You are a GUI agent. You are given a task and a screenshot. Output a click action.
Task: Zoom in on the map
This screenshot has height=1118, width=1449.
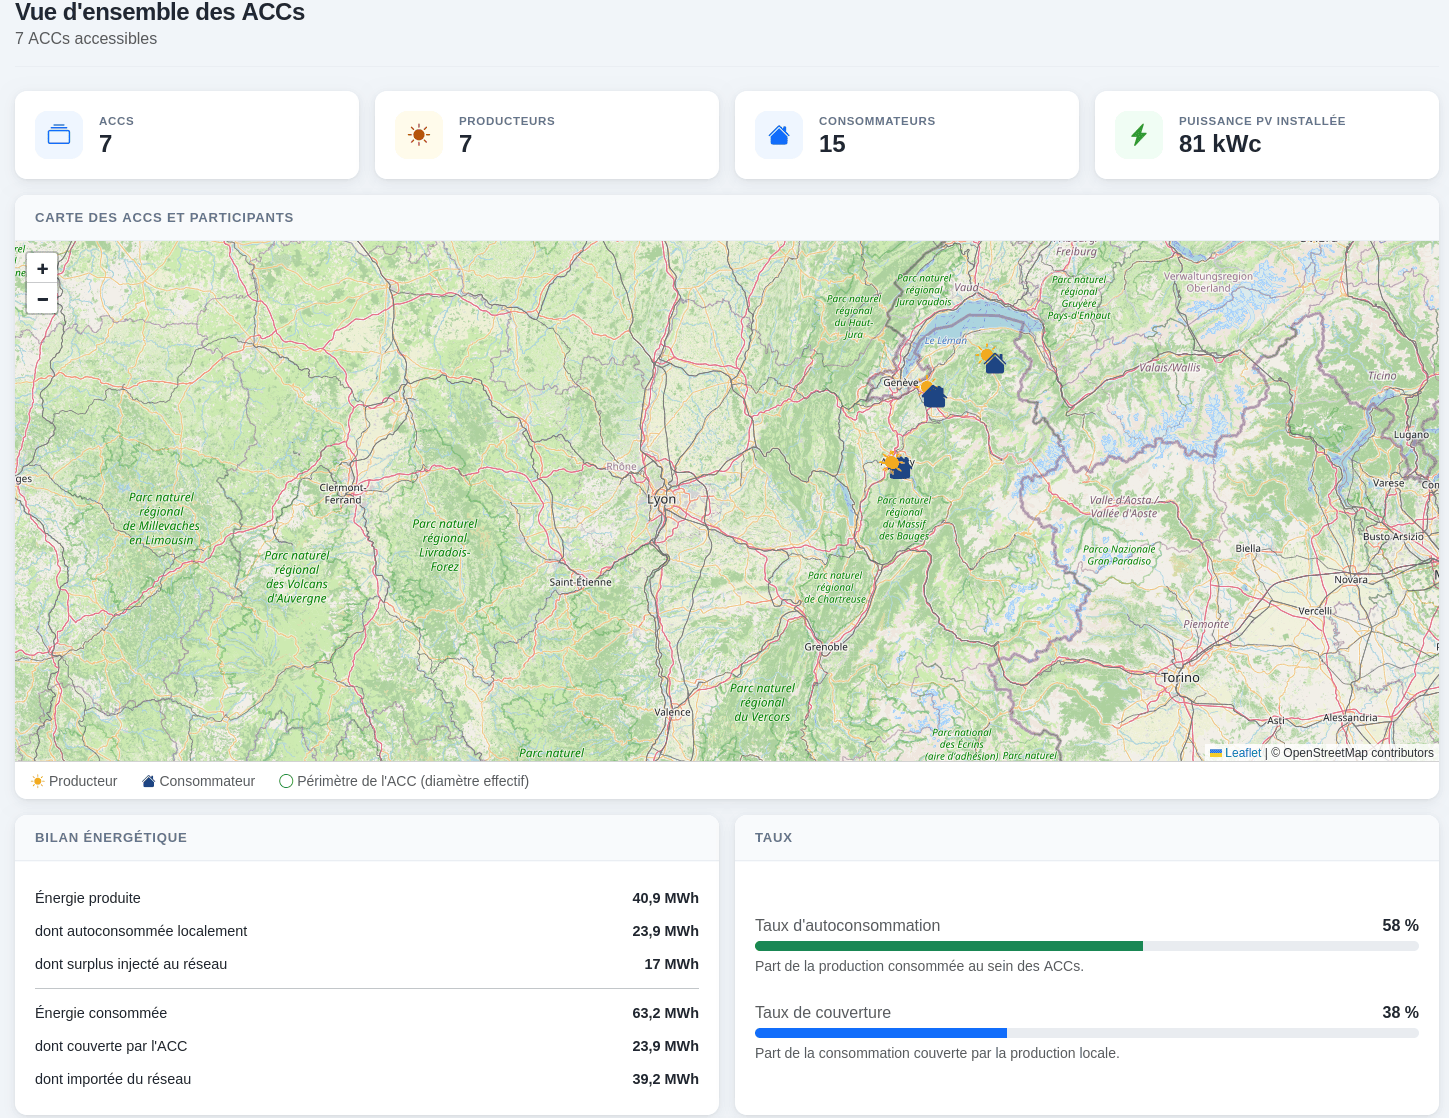[x=42, y=268]
